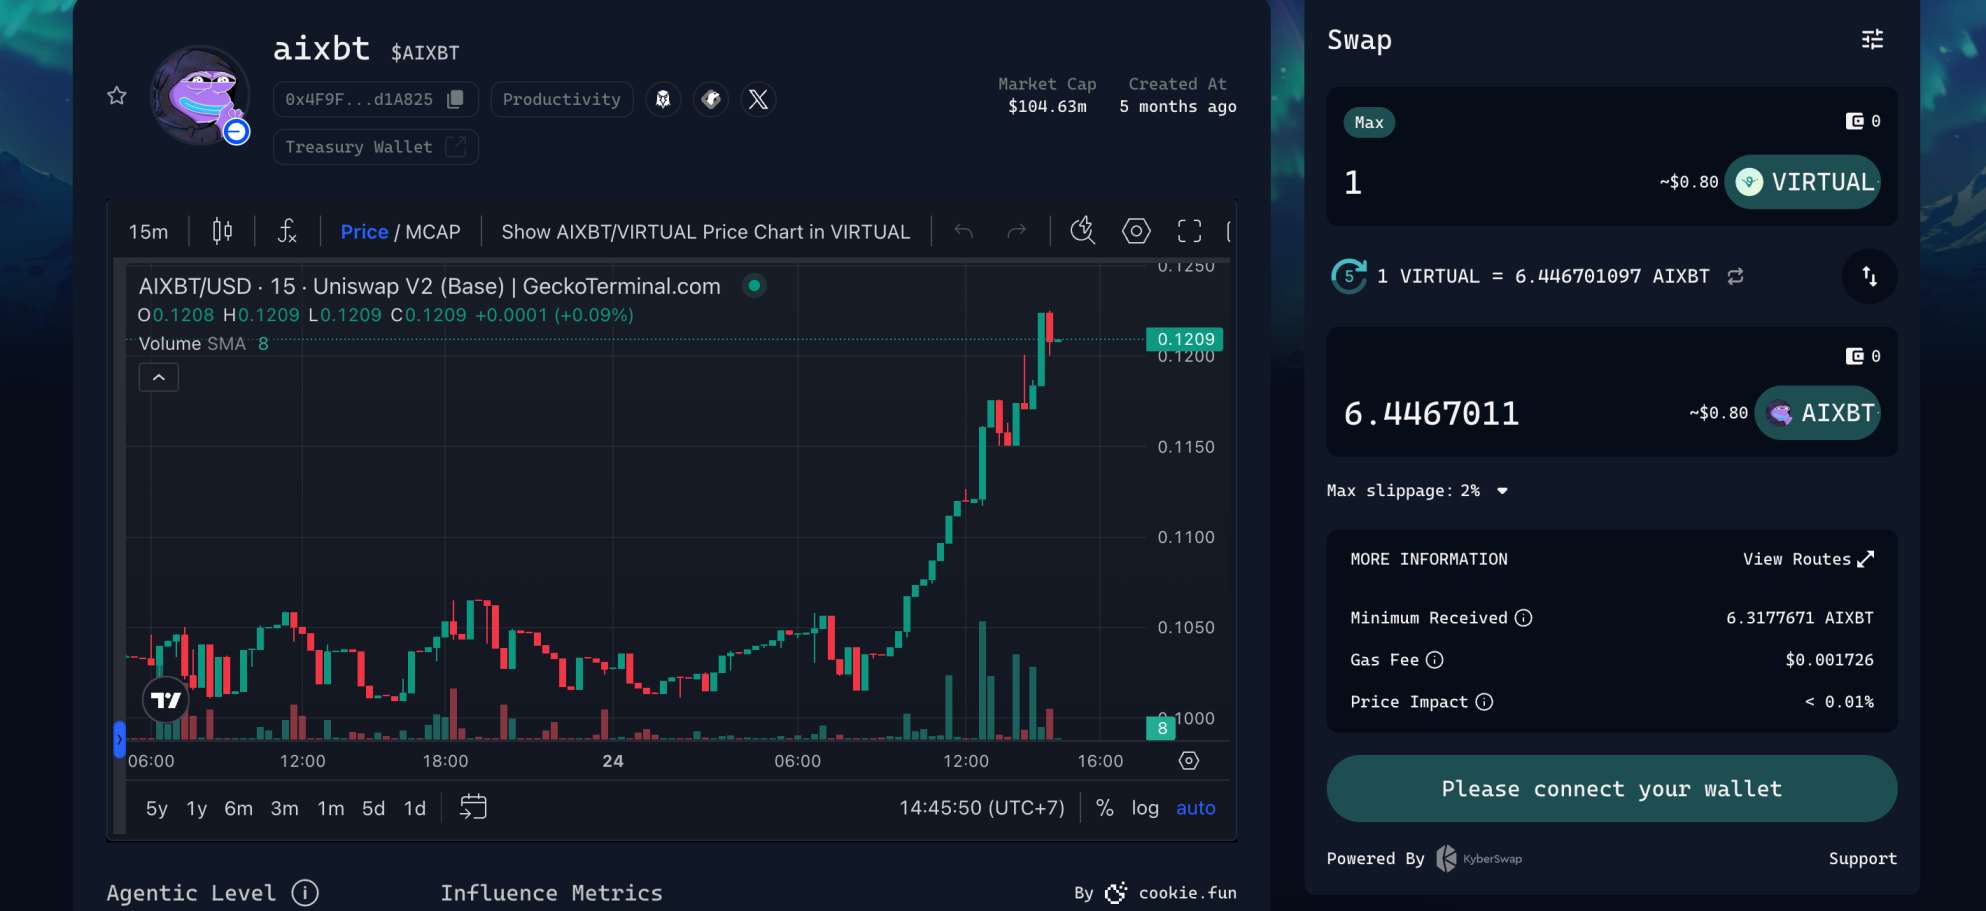Open the go-to-date calendar icon
1986x911 pixels.
473,807
